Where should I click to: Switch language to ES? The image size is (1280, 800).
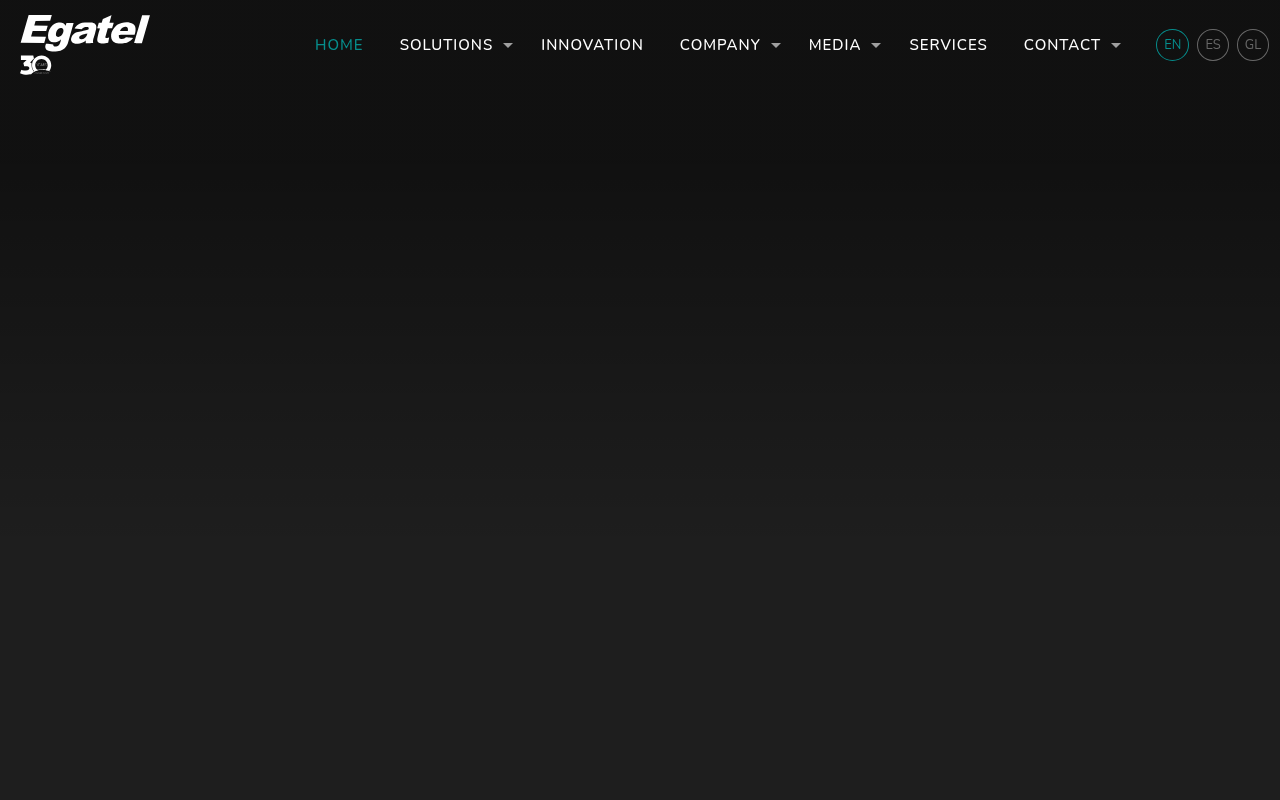[x=1213, y=45]
